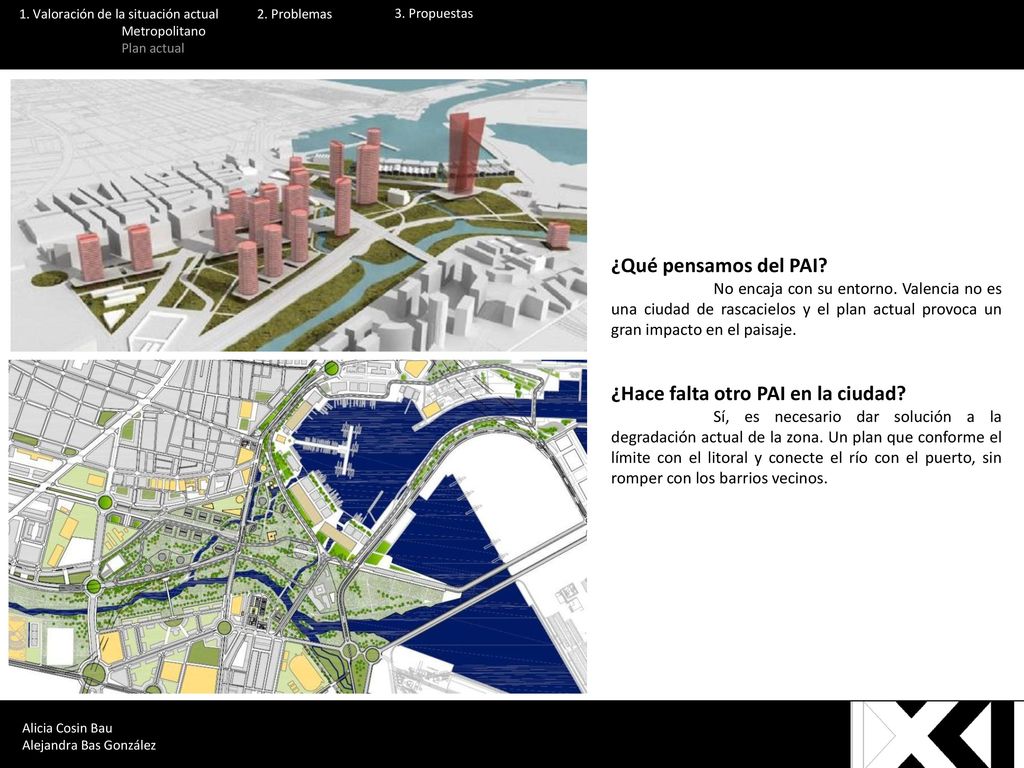Open section 1. Valoración de la situación actual
This screenshot has height=768, width=1024.
(x=119, y=14)
